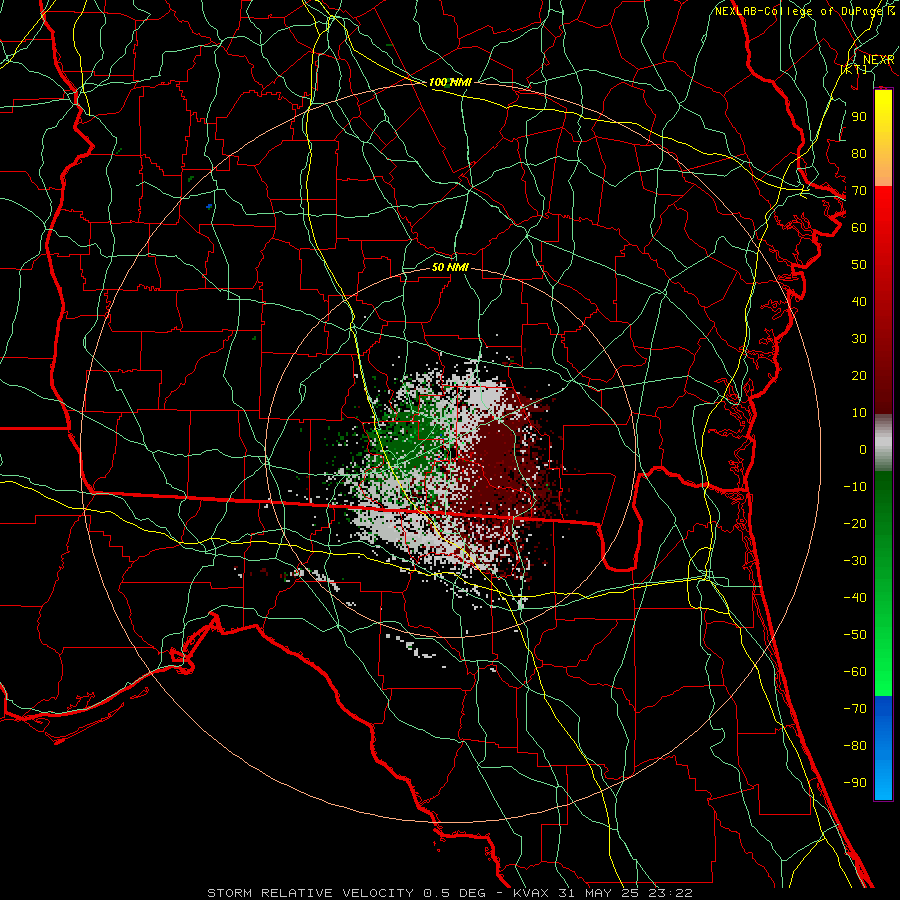Viewport: 900px width, 900px height.
Task: Click the NEXR label at top right
Action: coord(878,60)
